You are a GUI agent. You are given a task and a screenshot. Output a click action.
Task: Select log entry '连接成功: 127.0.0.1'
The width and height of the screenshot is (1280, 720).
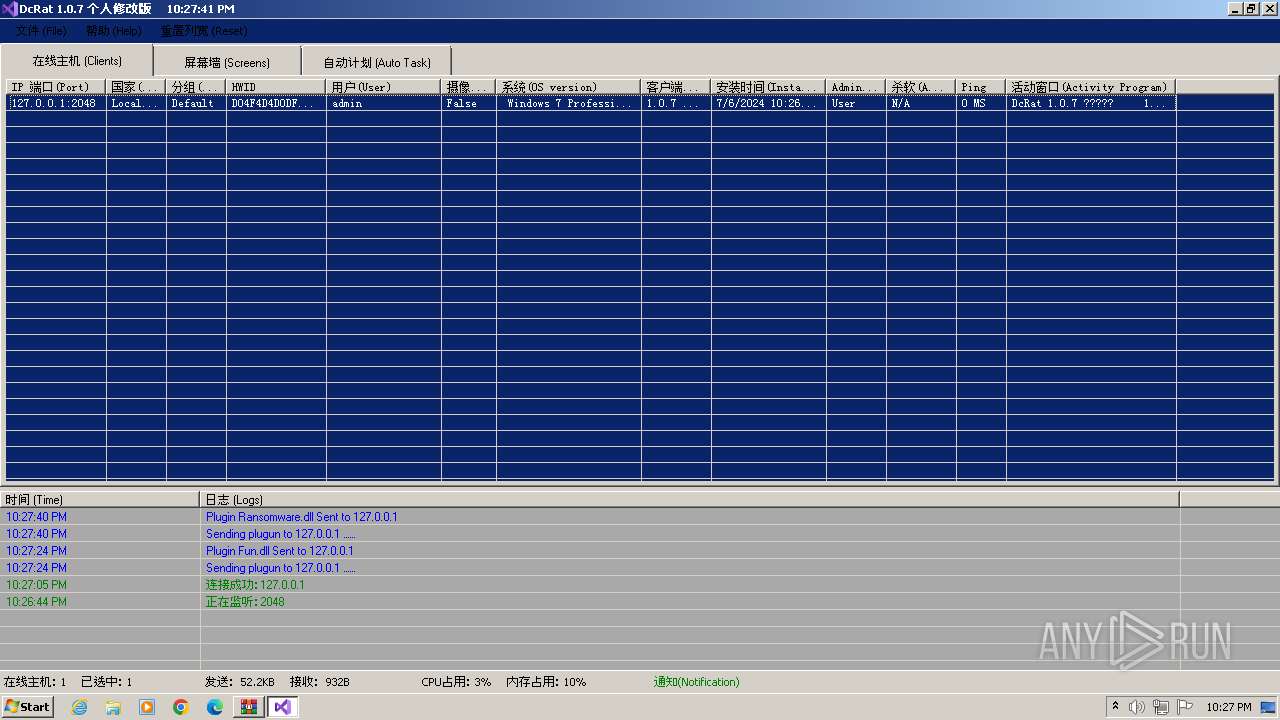255,585
